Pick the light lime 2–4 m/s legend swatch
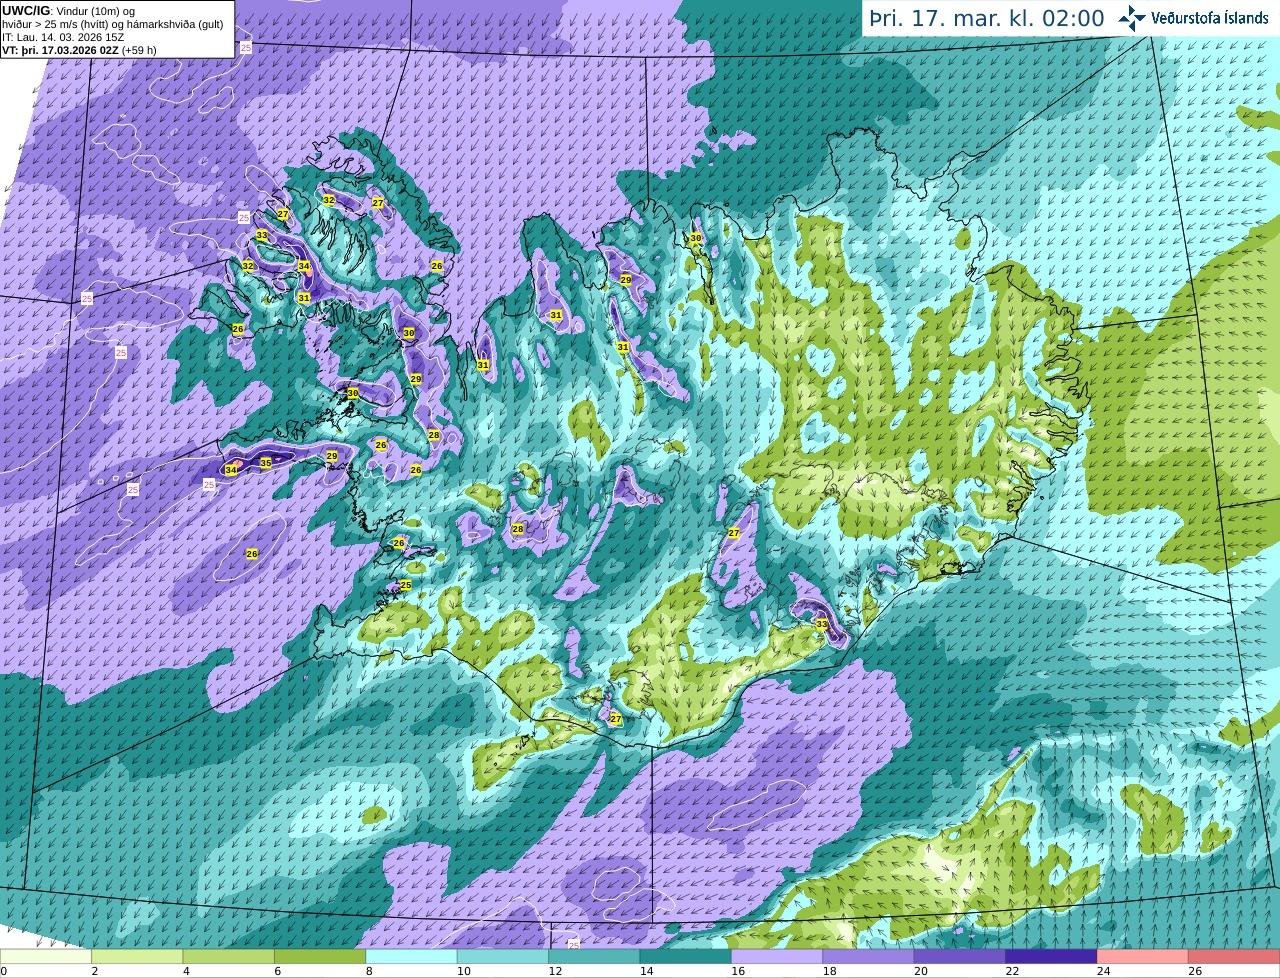This screenshot has width=1280, height=978. [x=137, y=957]
